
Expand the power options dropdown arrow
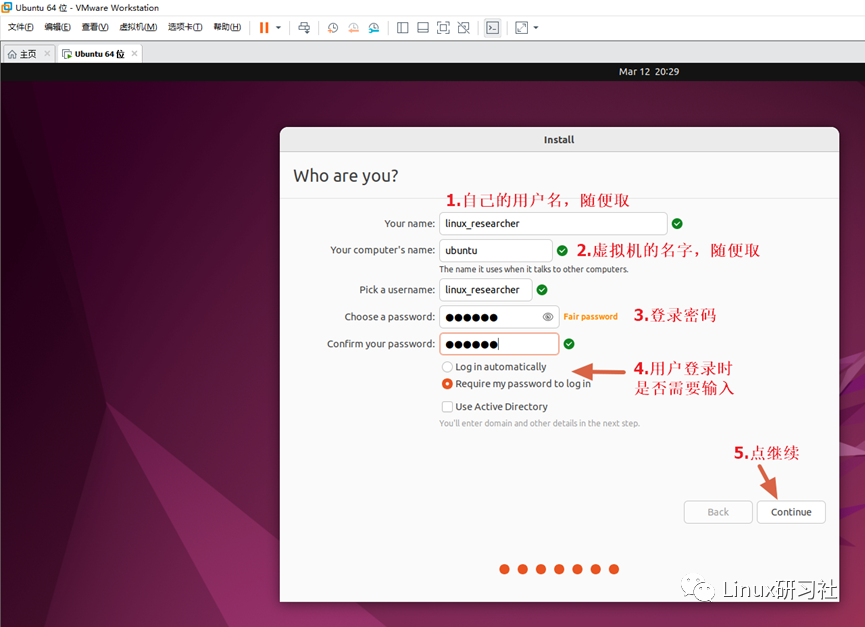[x=279, y=28]
